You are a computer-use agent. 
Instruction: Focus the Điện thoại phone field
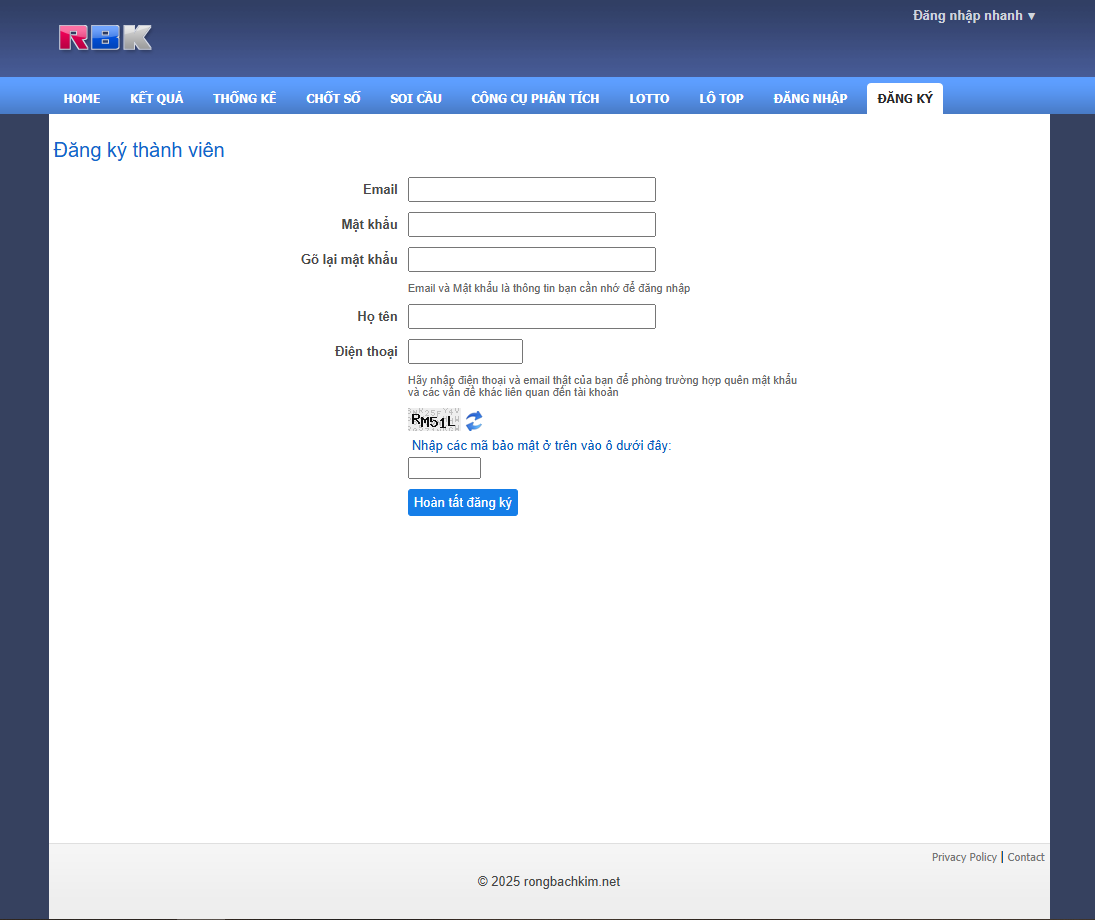tap(465, 352)
